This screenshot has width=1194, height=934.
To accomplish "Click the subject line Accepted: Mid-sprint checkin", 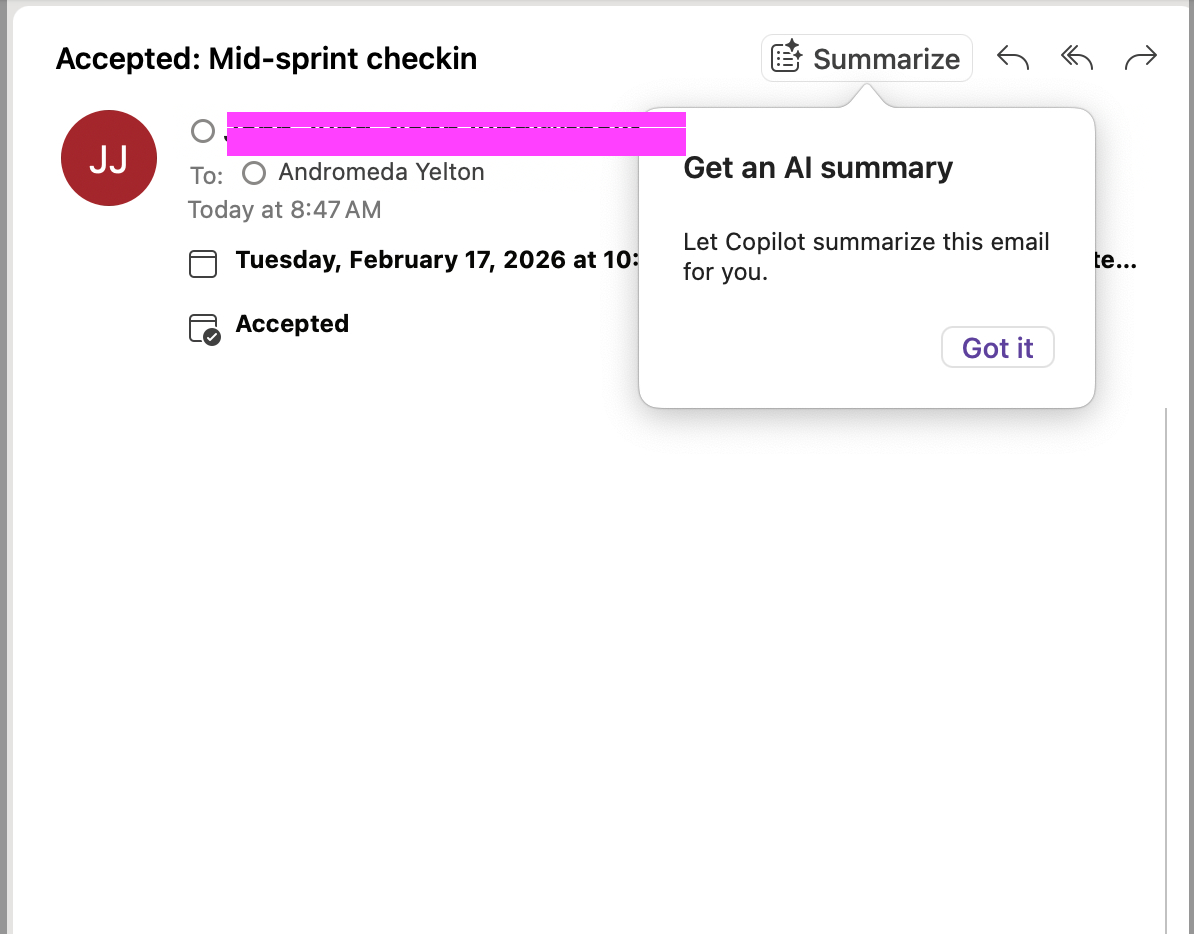I will (x=266, y=59).
